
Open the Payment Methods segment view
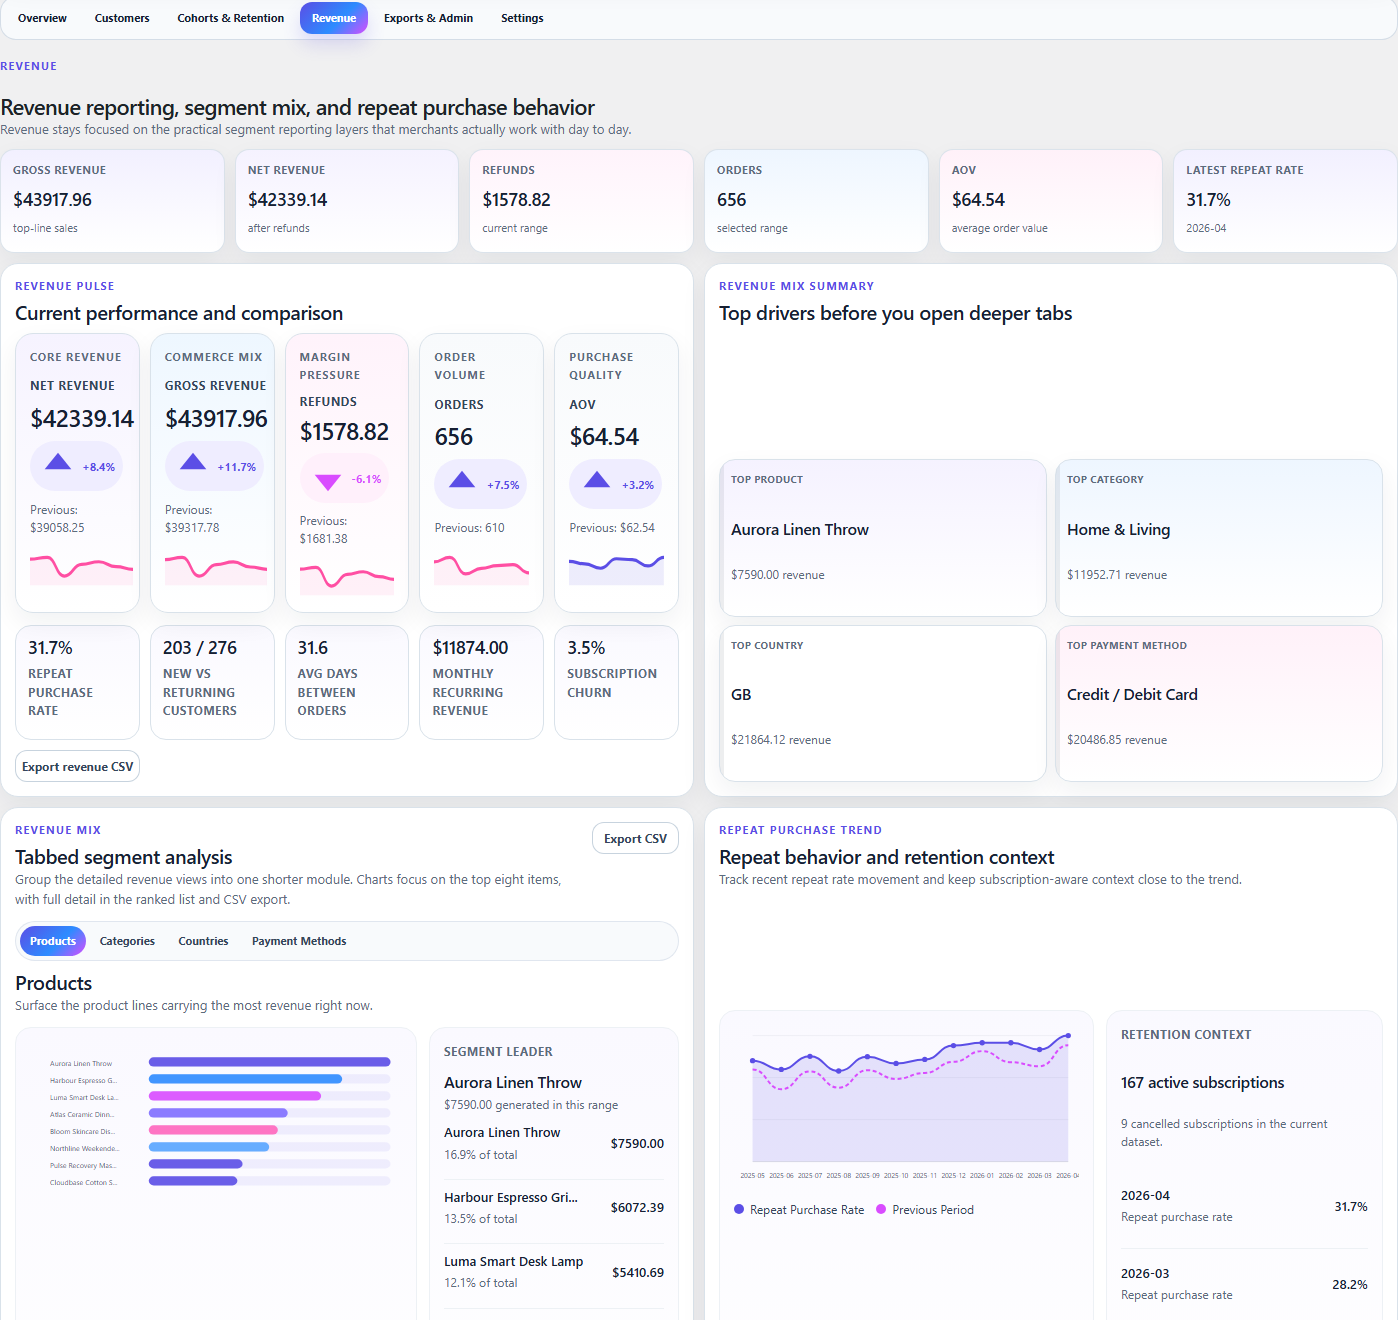pyautogui.click(x=298, y=941)
